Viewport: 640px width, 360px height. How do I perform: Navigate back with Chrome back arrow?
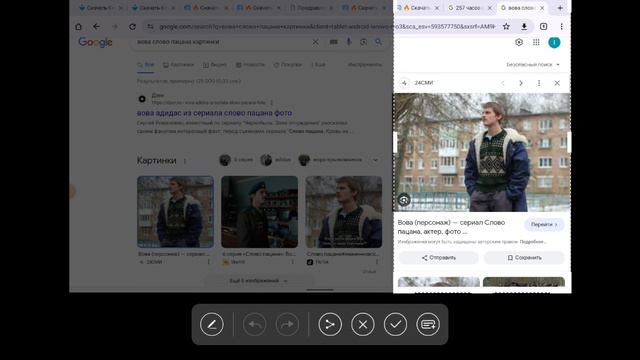pyautogui.click(x=96, y=27)
